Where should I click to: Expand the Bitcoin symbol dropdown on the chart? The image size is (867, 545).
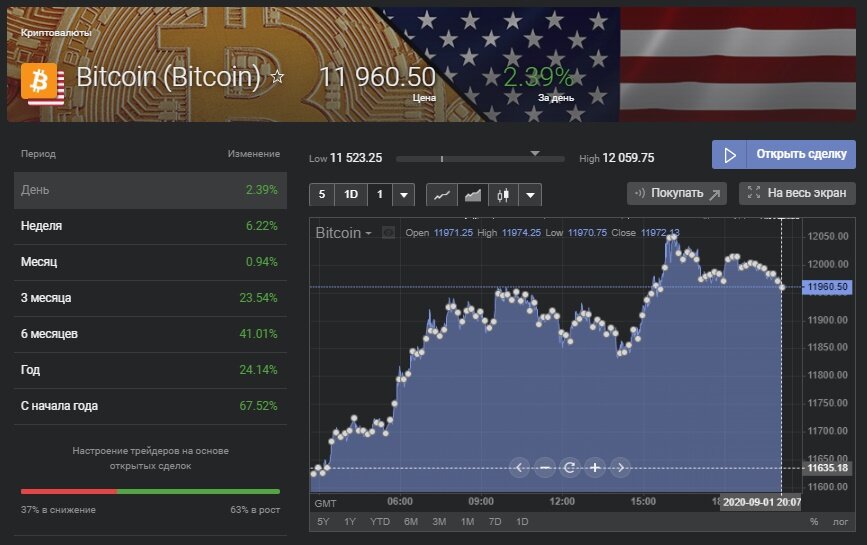coord(368,233)
